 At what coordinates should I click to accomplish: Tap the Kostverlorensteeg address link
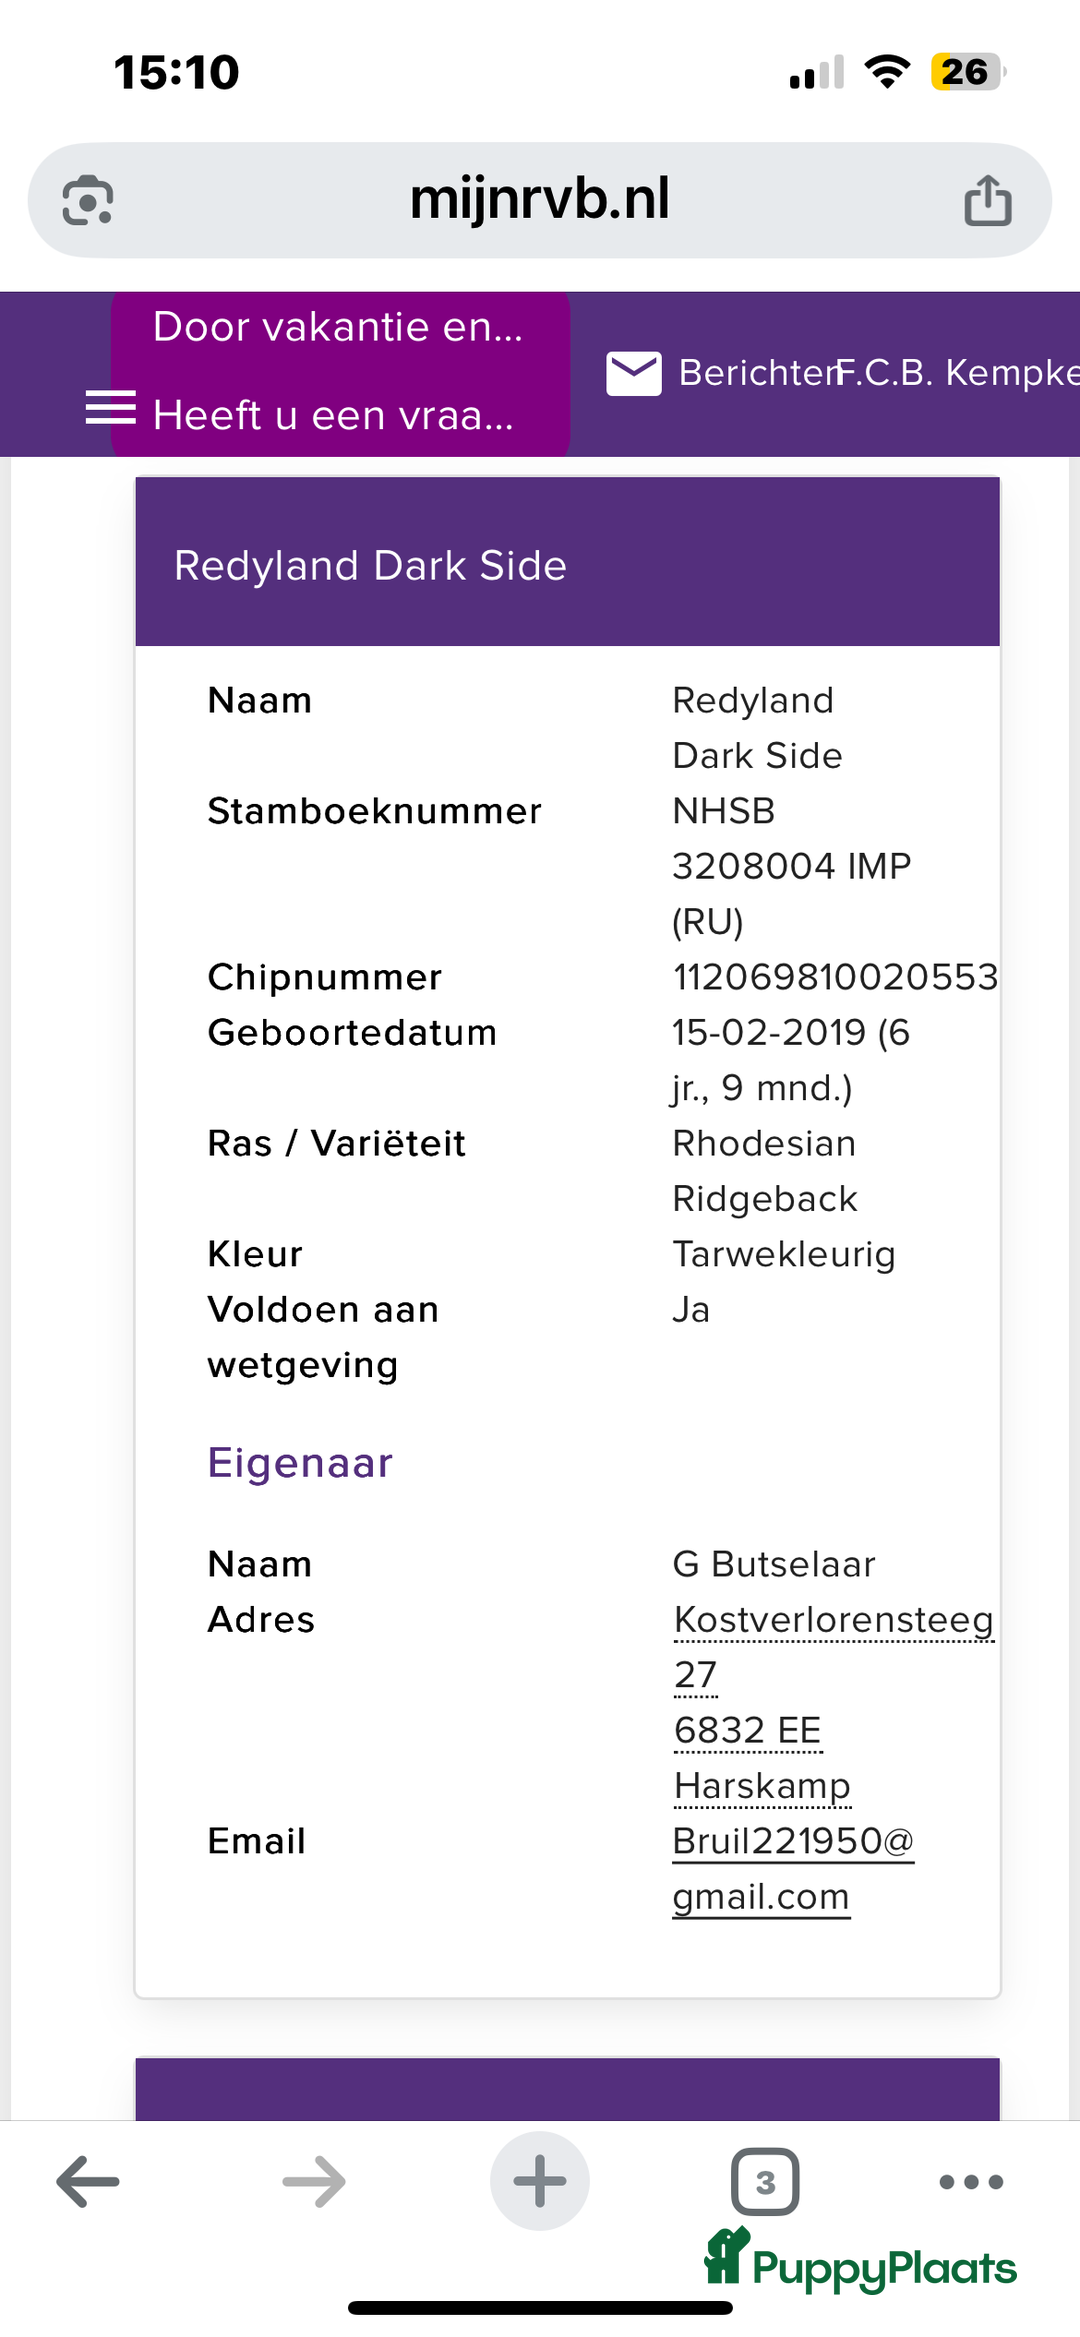coord(833,1619)
